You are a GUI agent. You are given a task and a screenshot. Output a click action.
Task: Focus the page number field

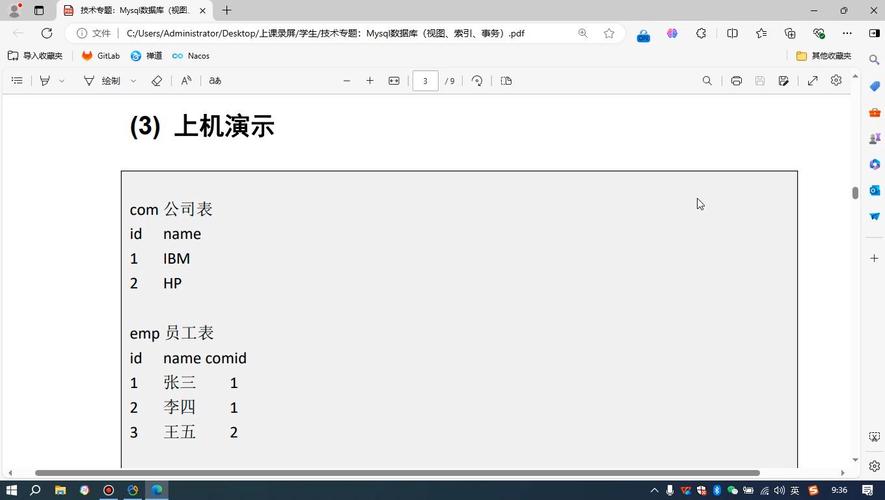tap(425, 81)
